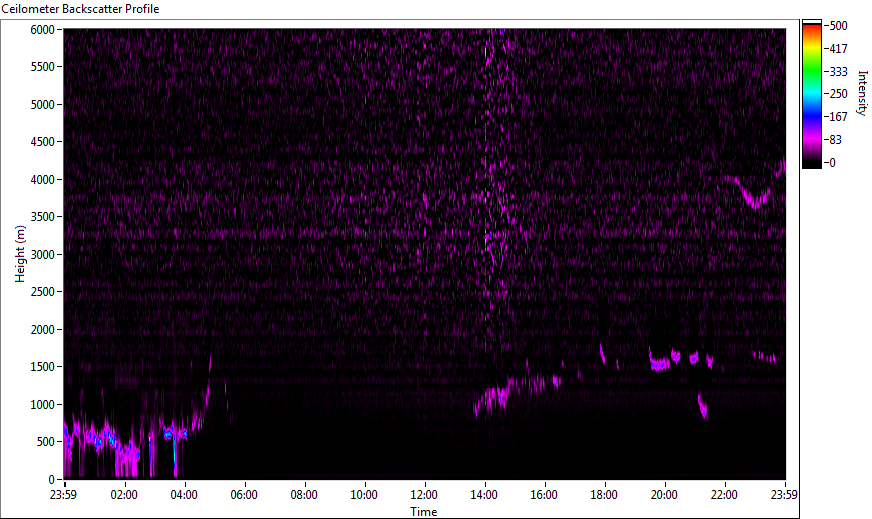Click the 5500 height axis tick
872x519 pixels.
coord(42,67)
